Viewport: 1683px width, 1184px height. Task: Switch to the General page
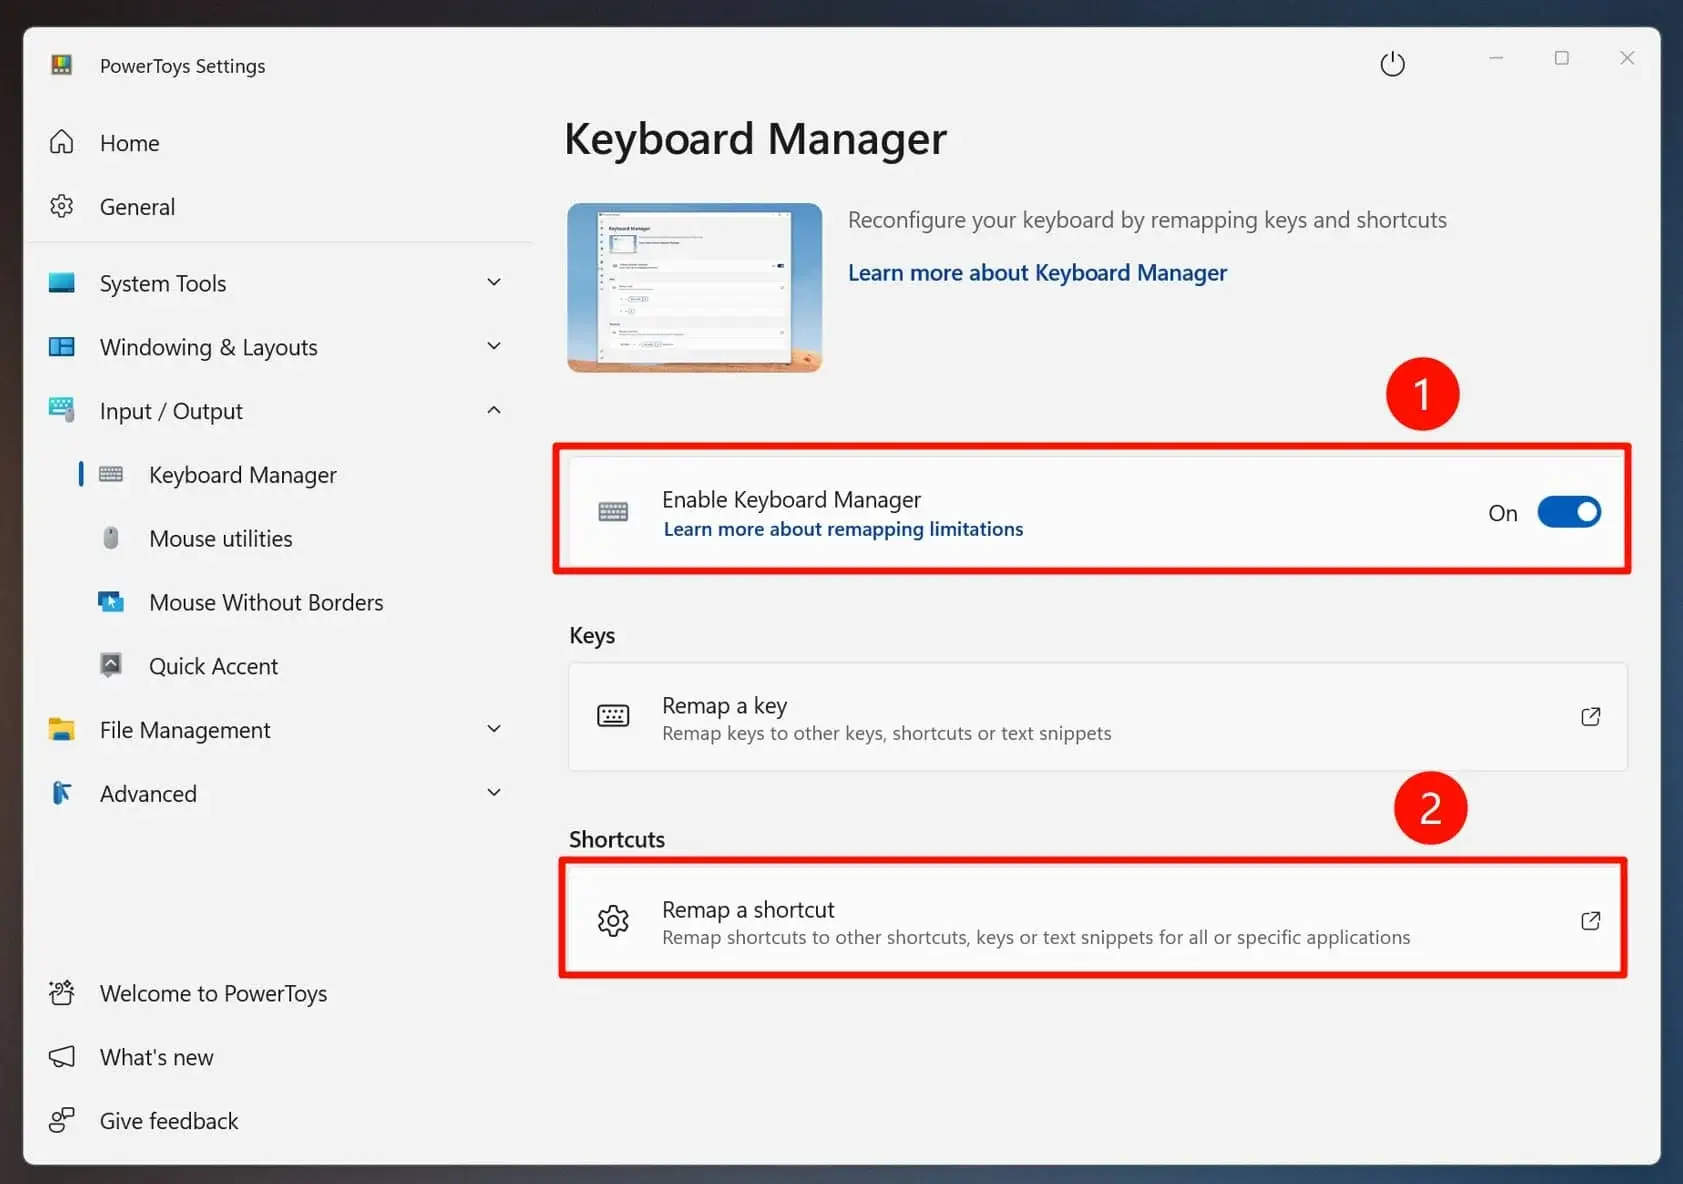tap(137, 206)
